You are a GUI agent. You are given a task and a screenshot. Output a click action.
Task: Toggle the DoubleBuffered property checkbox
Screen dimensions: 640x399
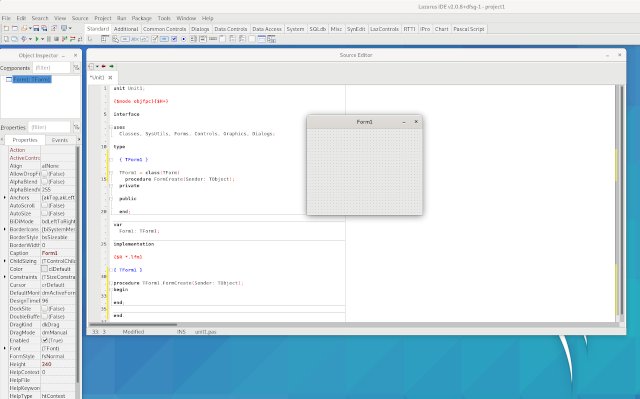pos(44,317)
